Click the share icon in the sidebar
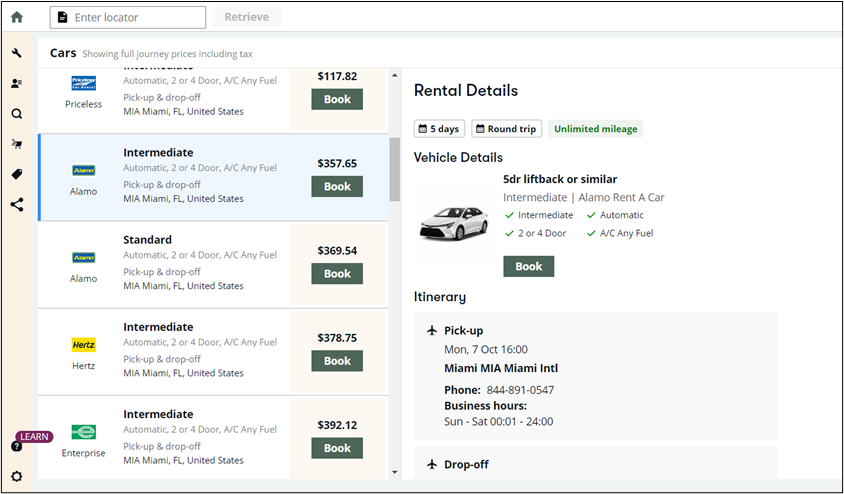This screenshot has width=844, height=494. (x=17, y=204)
